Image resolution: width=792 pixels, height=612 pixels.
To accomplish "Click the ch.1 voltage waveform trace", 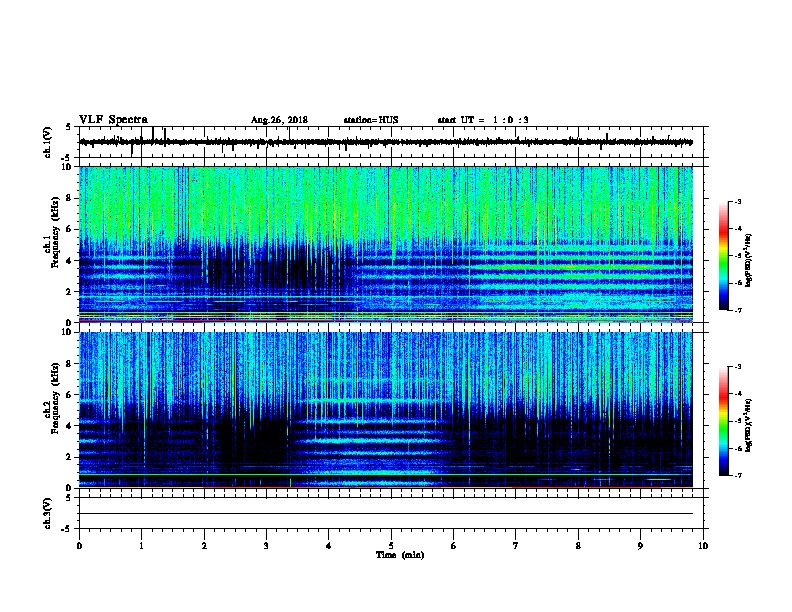I will 386,142.
